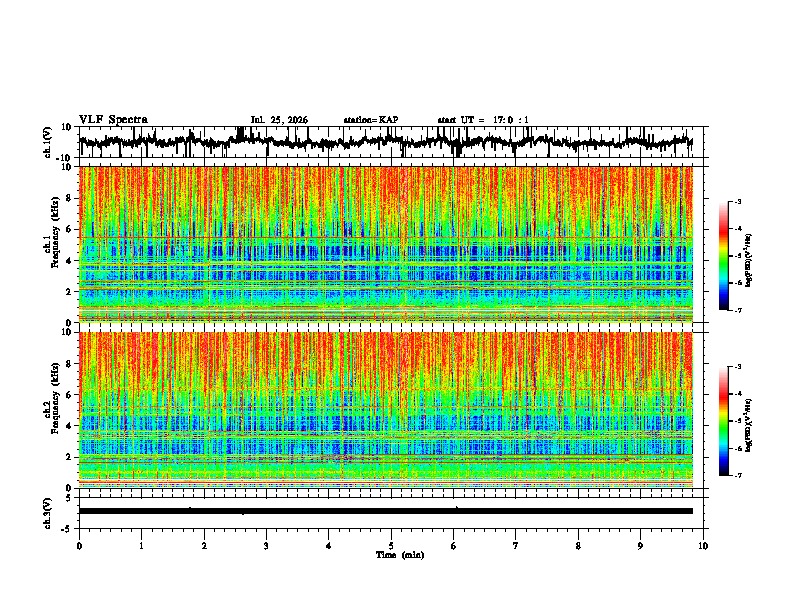Screen dimensions: 792x612
Task: Click time axis tick label "4"
Action: pyautogui.click(x=329, y=546)
